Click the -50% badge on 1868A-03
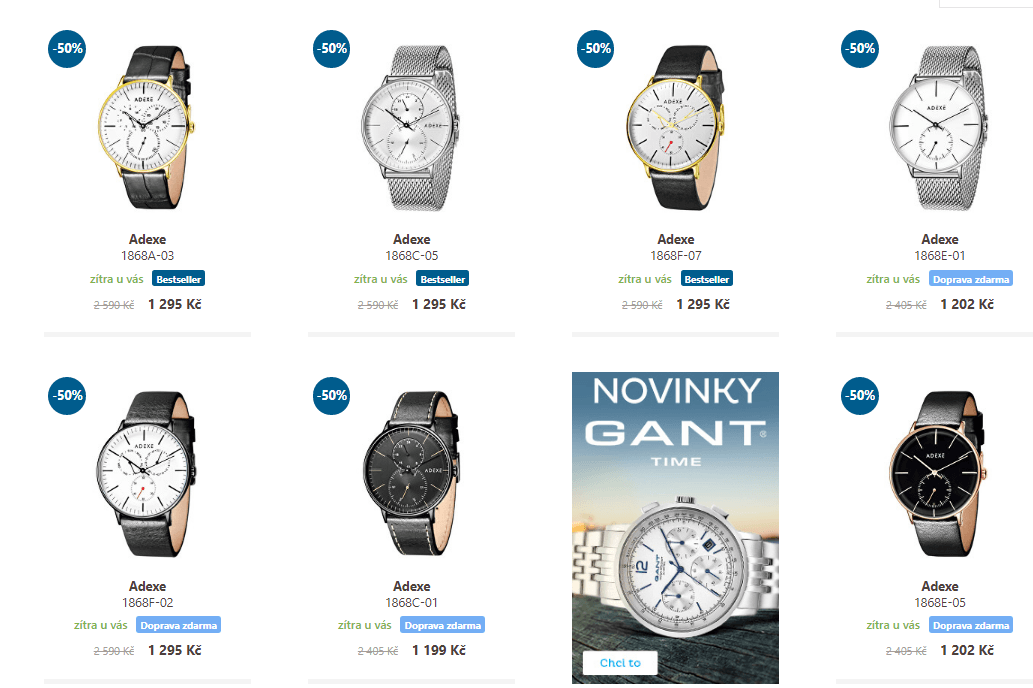This screenshot has height=688, width=1033. coord(67,49)
